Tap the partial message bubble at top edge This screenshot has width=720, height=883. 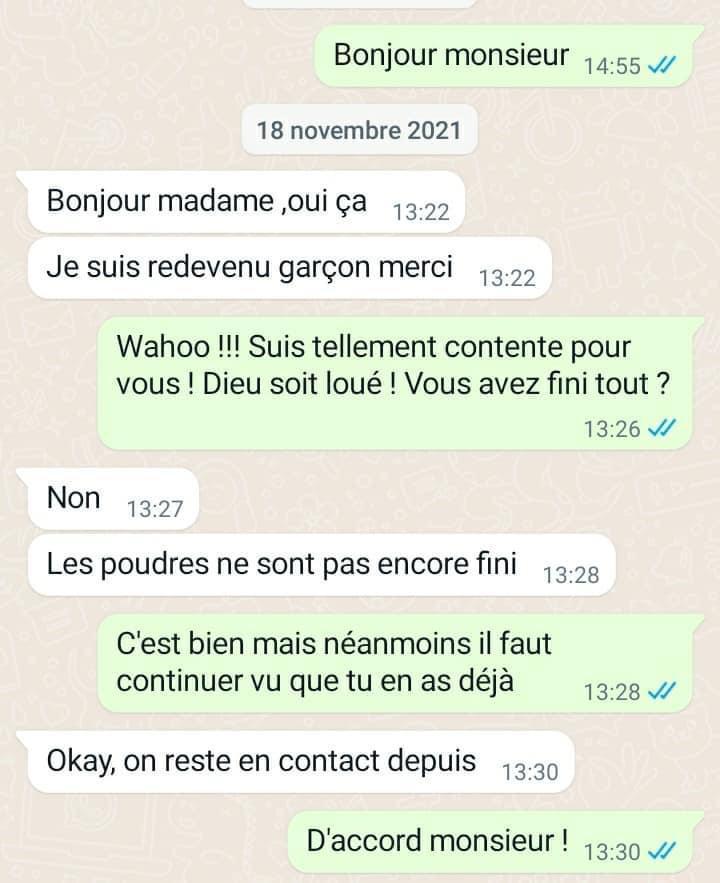pos(360,3)
